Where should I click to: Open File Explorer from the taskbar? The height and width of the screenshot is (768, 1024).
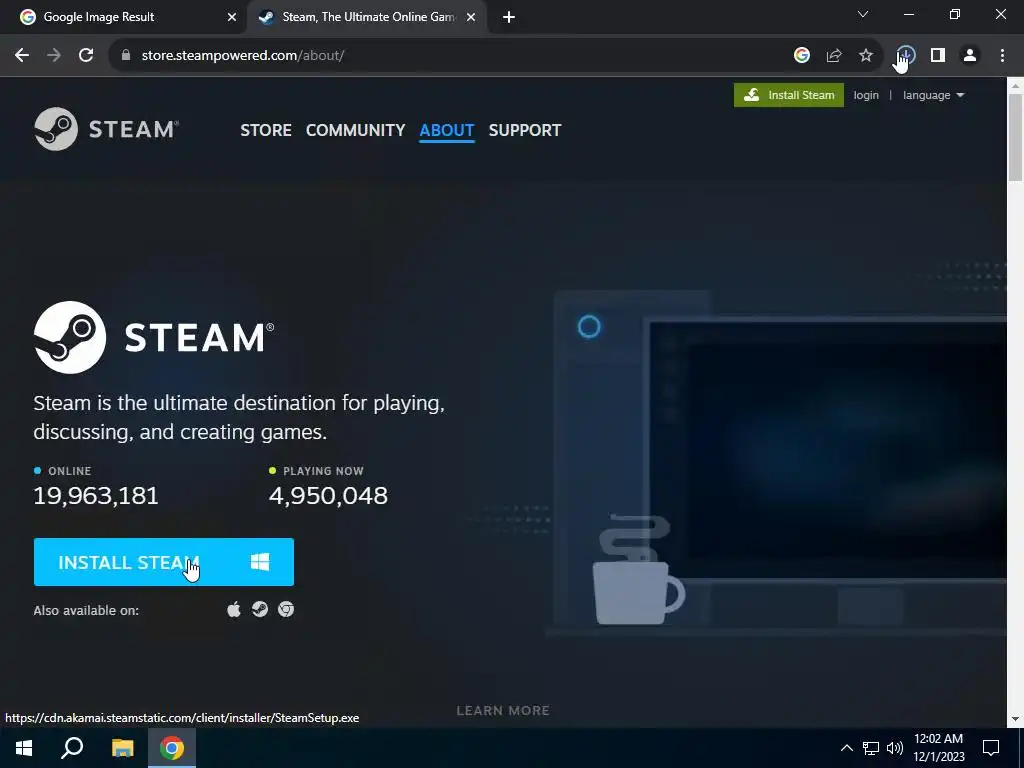(122, 748)
